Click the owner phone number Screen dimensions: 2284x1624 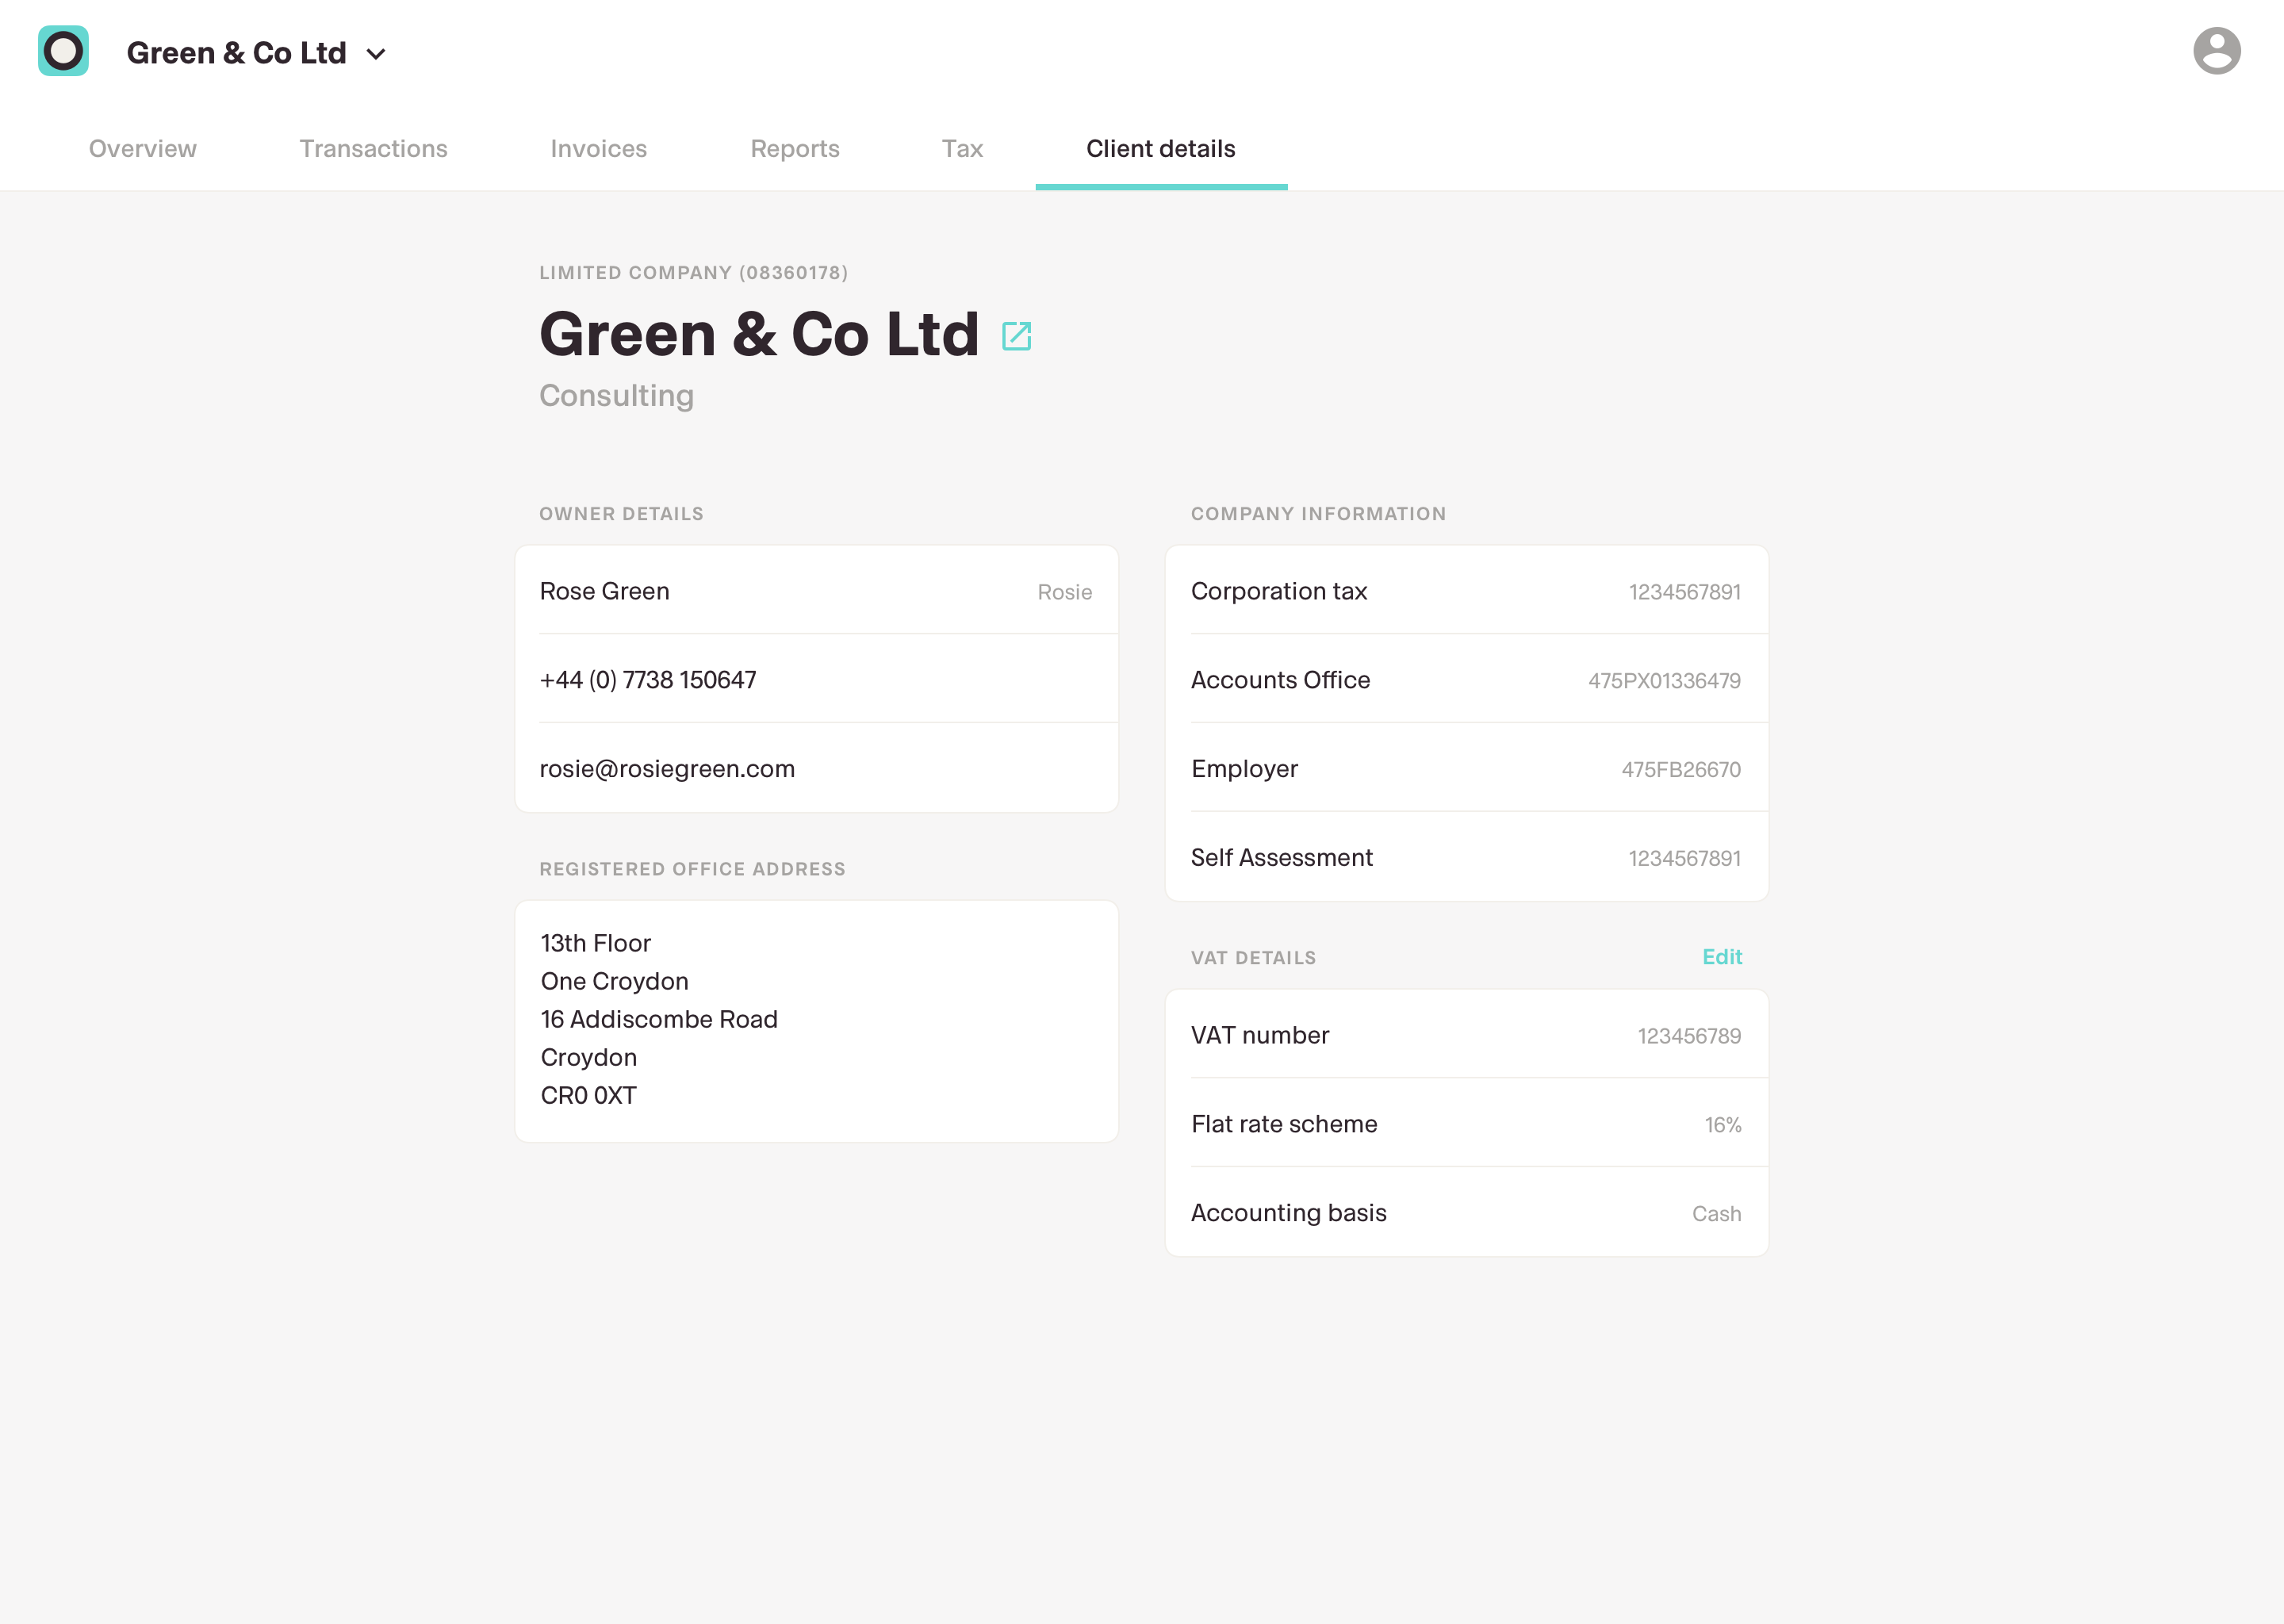click(647, 680)
